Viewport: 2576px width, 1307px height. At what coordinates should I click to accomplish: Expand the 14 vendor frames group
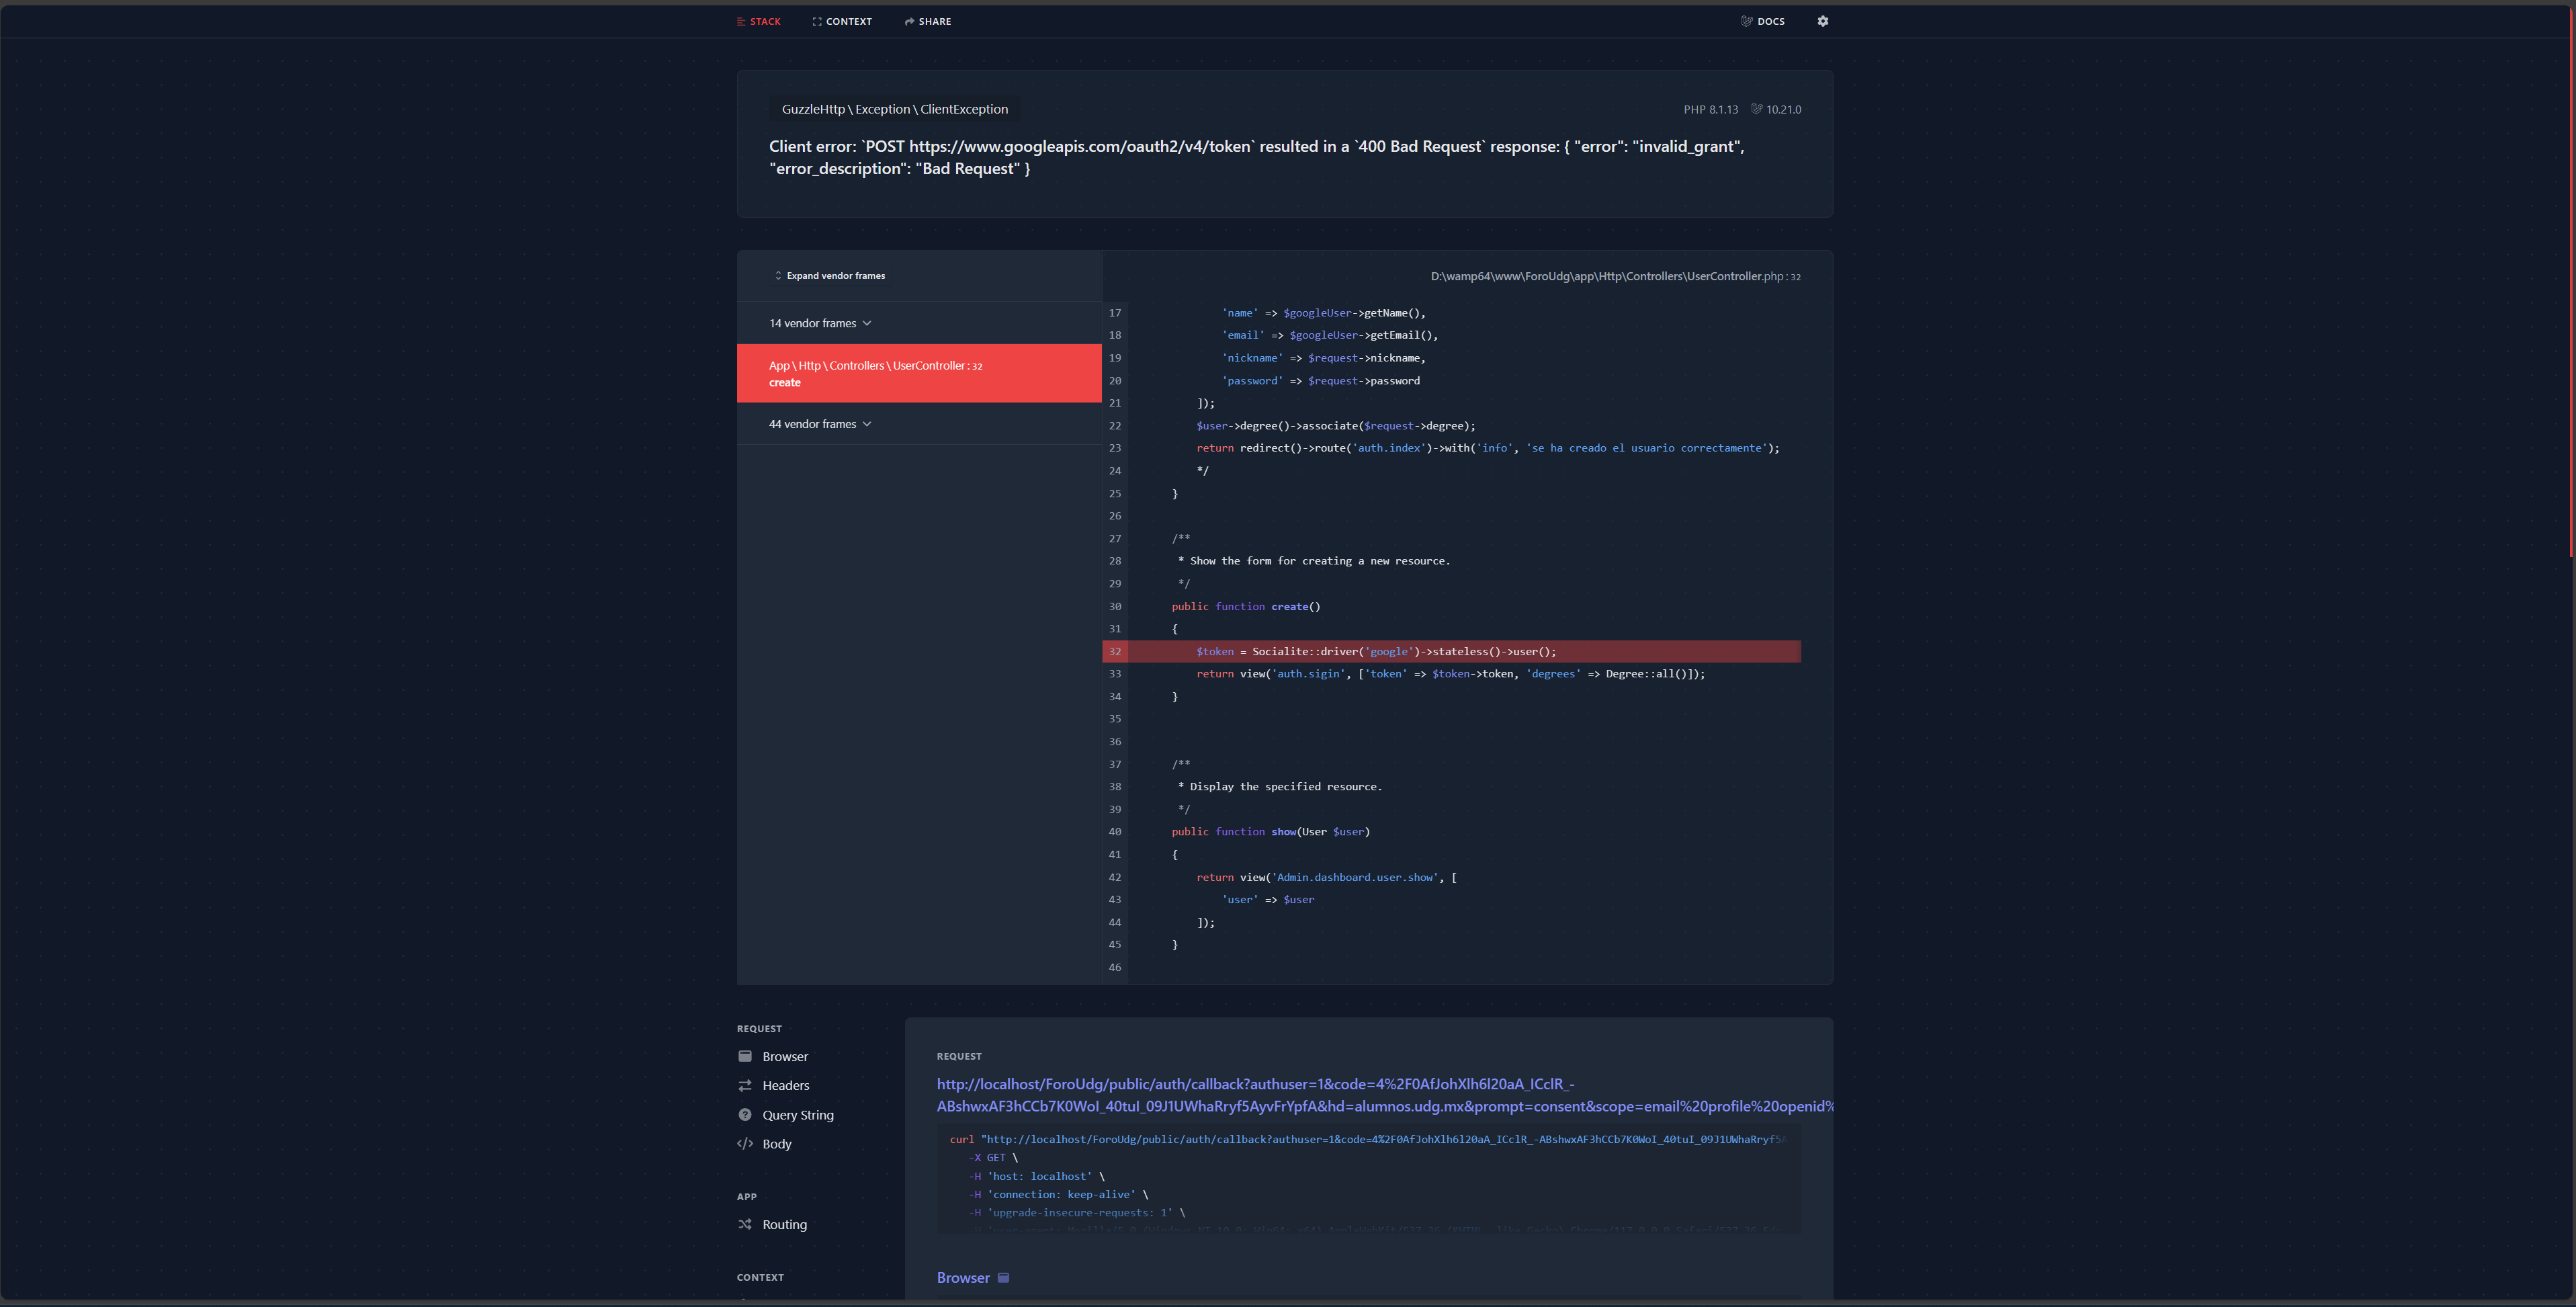pyautogui.click(x=819, y=322)
